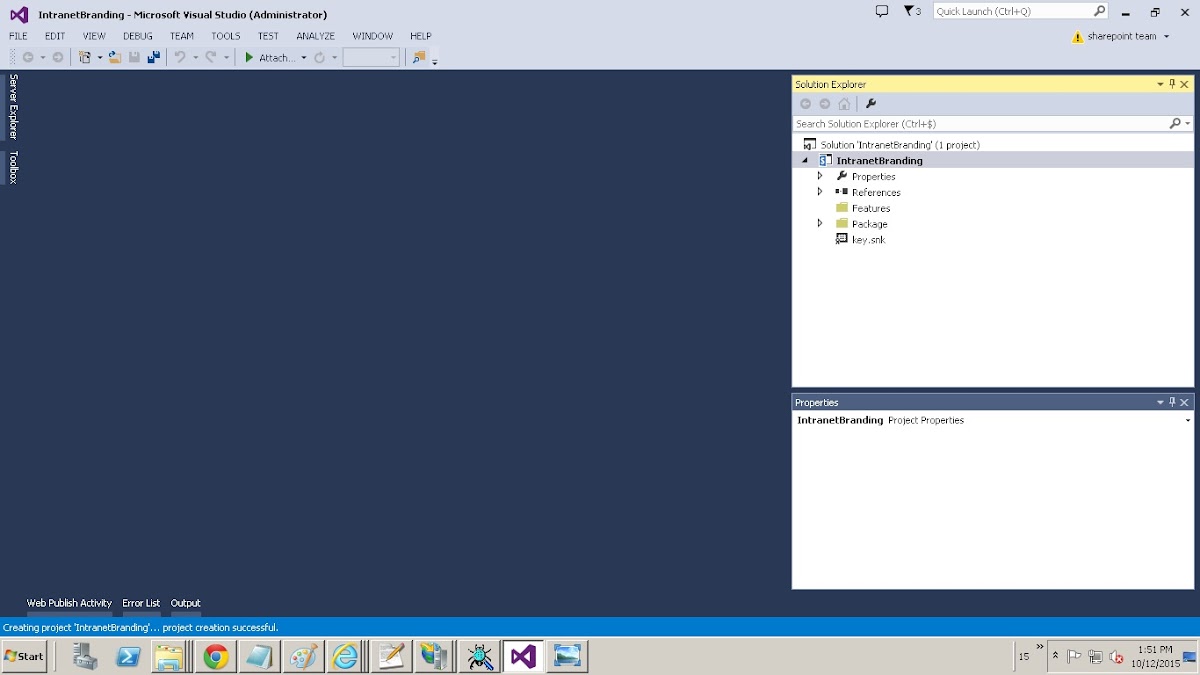
Task: Open the FILE menu
Action: [x=18, y=36]
